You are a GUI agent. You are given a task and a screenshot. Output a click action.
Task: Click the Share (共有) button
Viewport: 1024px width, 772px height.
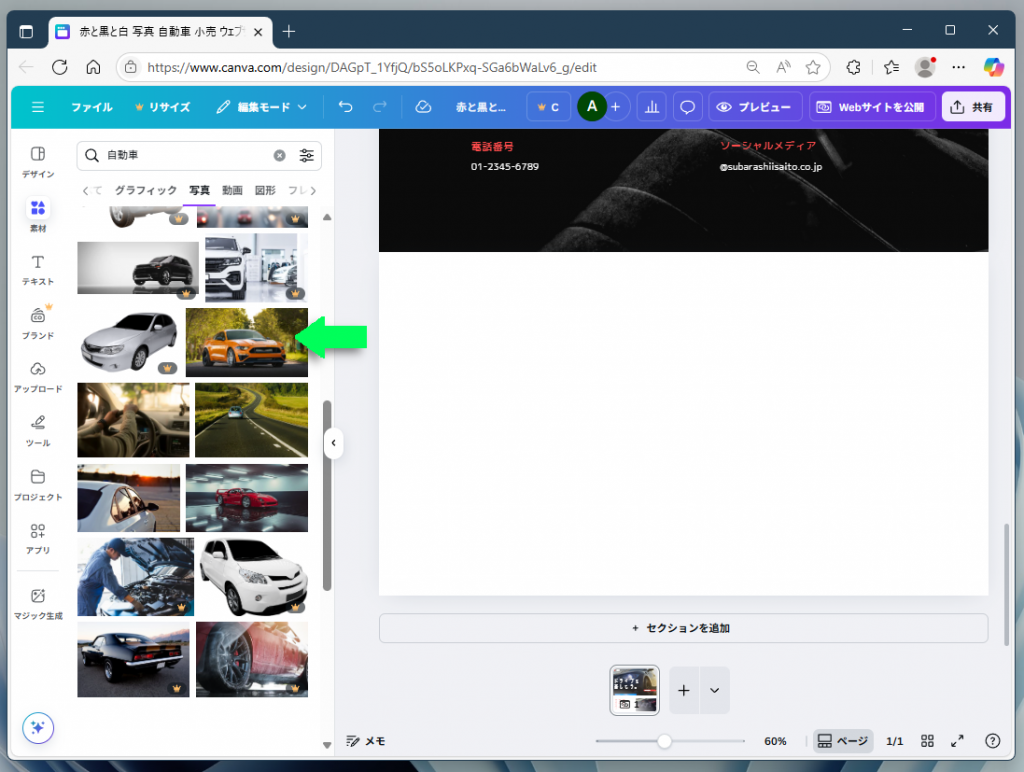pos(972,107)
